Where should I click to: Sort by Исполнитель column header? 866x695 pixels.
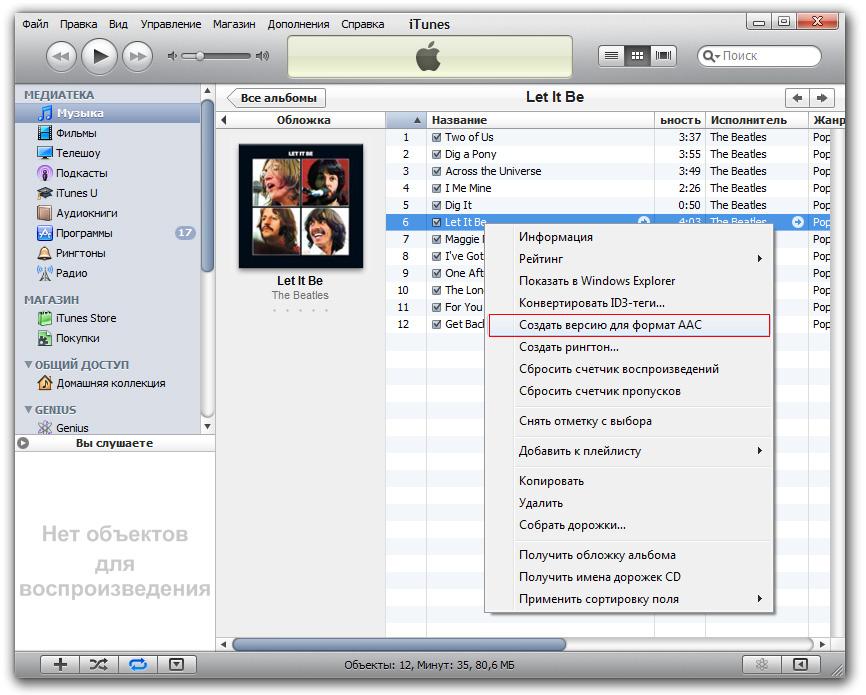coord(757,120)
